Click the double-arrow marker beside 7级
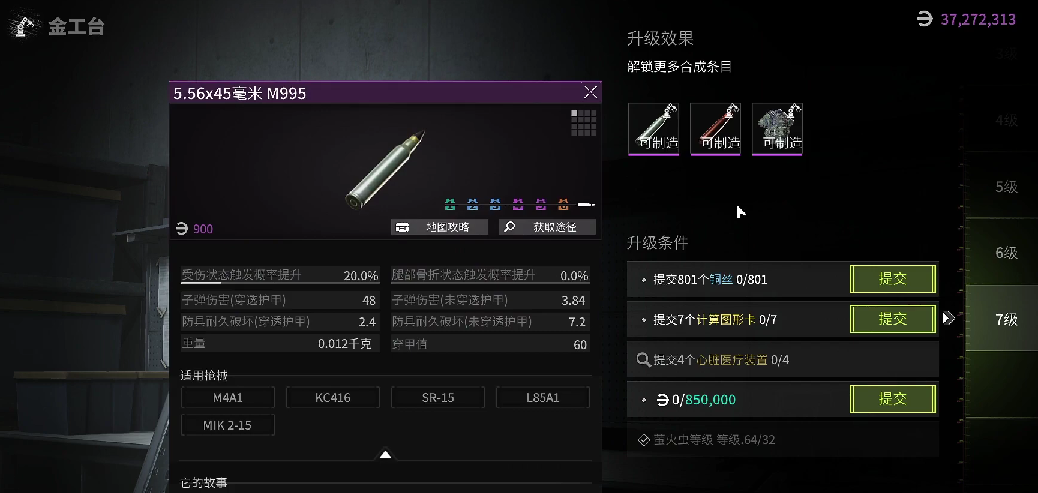This screenshot has width=1038, height=493. tap(949, 319)
